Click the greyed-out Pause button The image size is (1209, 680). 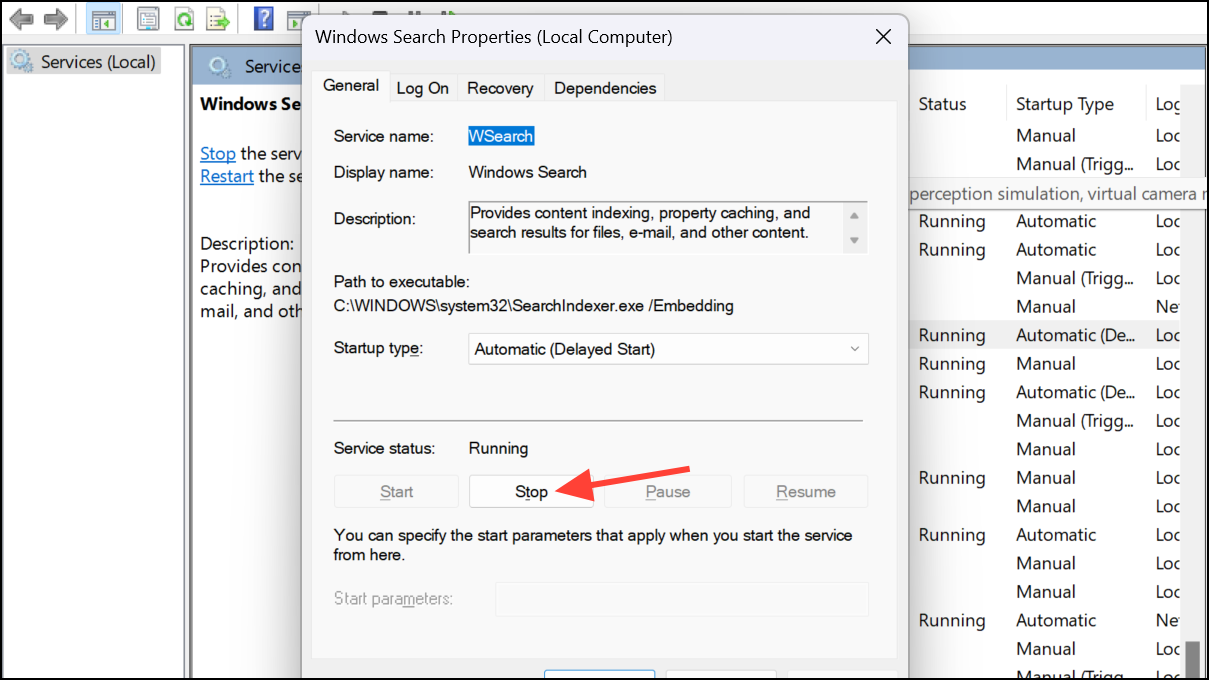[x=667, y=491]
